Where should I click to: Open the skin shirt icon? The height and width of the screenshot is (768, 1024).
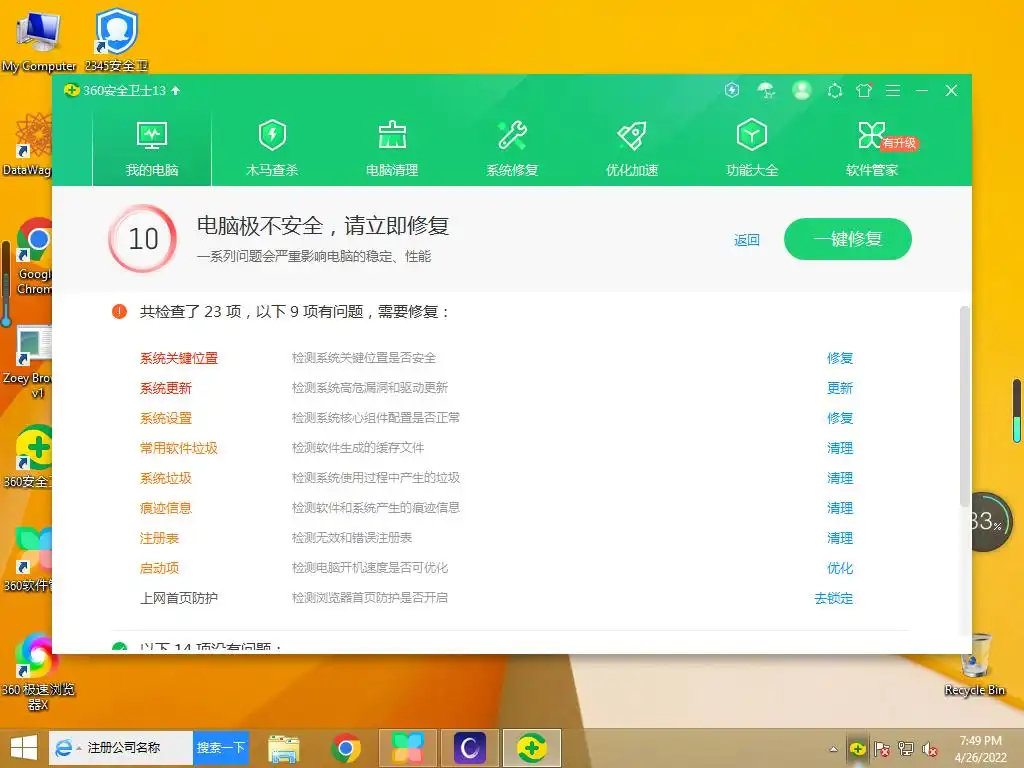(864, 91)
